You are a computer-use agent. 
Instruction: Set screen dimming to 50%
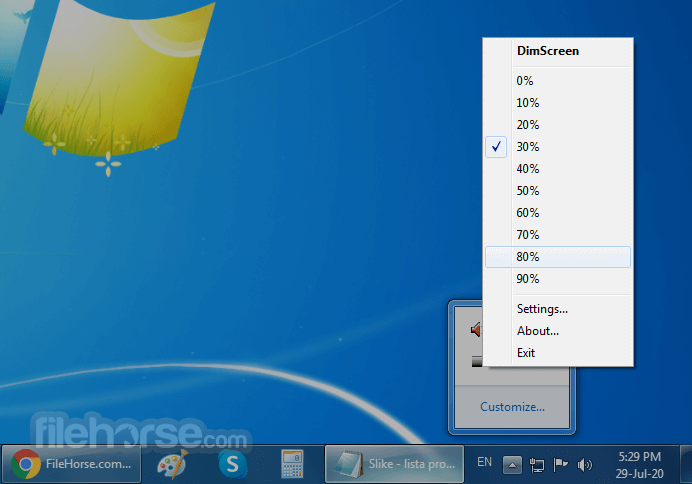(x=557, y=191)
